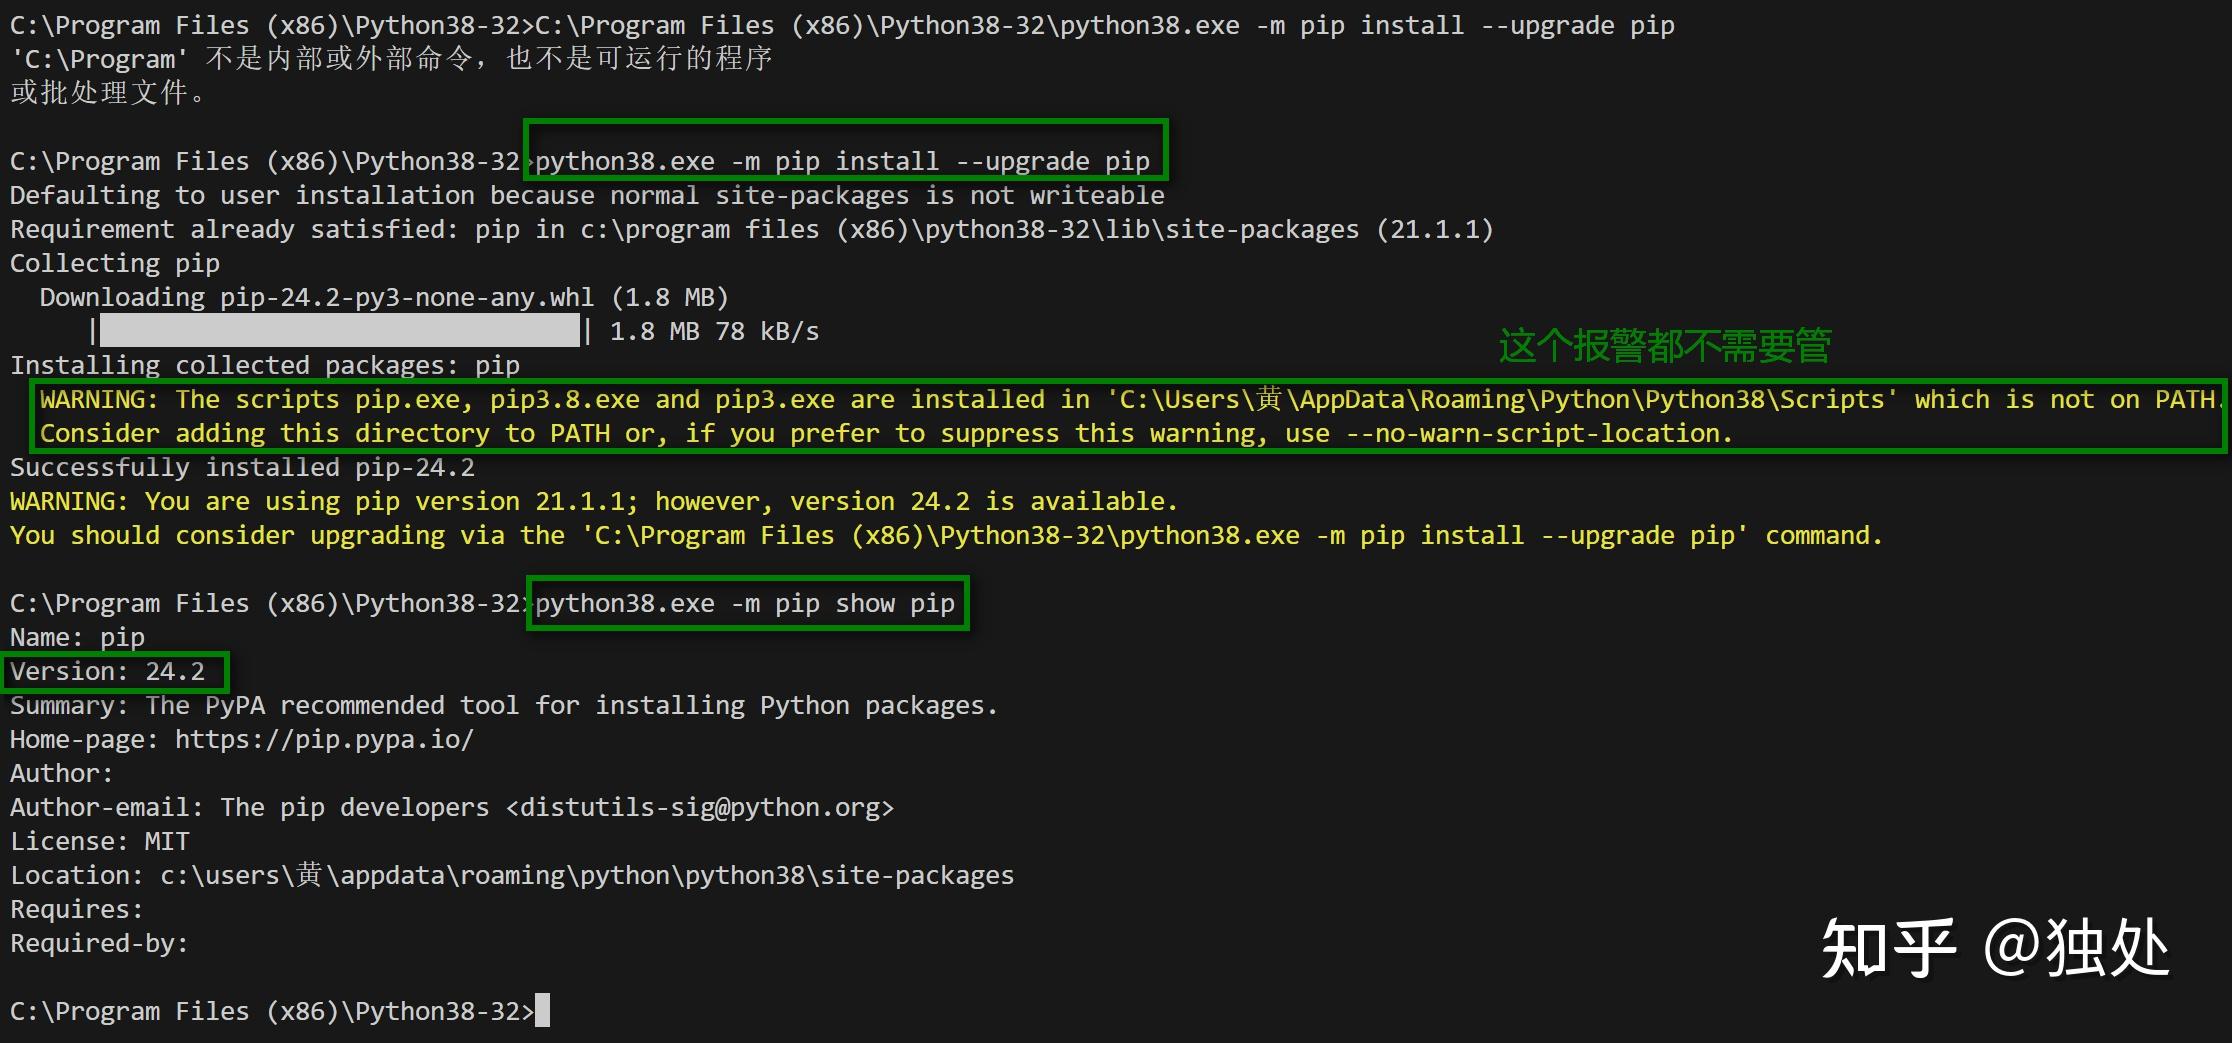Click the '1.8 MB 78 kB/s' download speed
Image resolution: width=2232 pixels, height=1043 pixels.
coord(714,332)
